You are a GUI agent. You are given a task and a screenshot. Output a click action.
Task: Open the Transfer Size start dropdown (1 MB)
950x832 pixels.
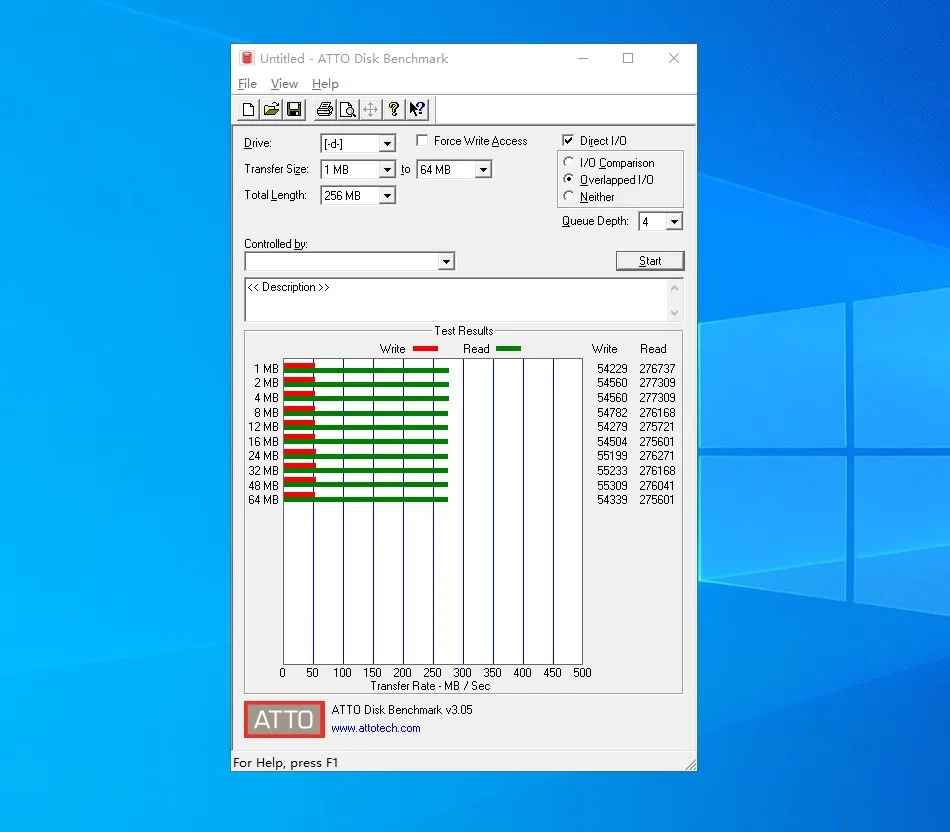coord(387,170)
